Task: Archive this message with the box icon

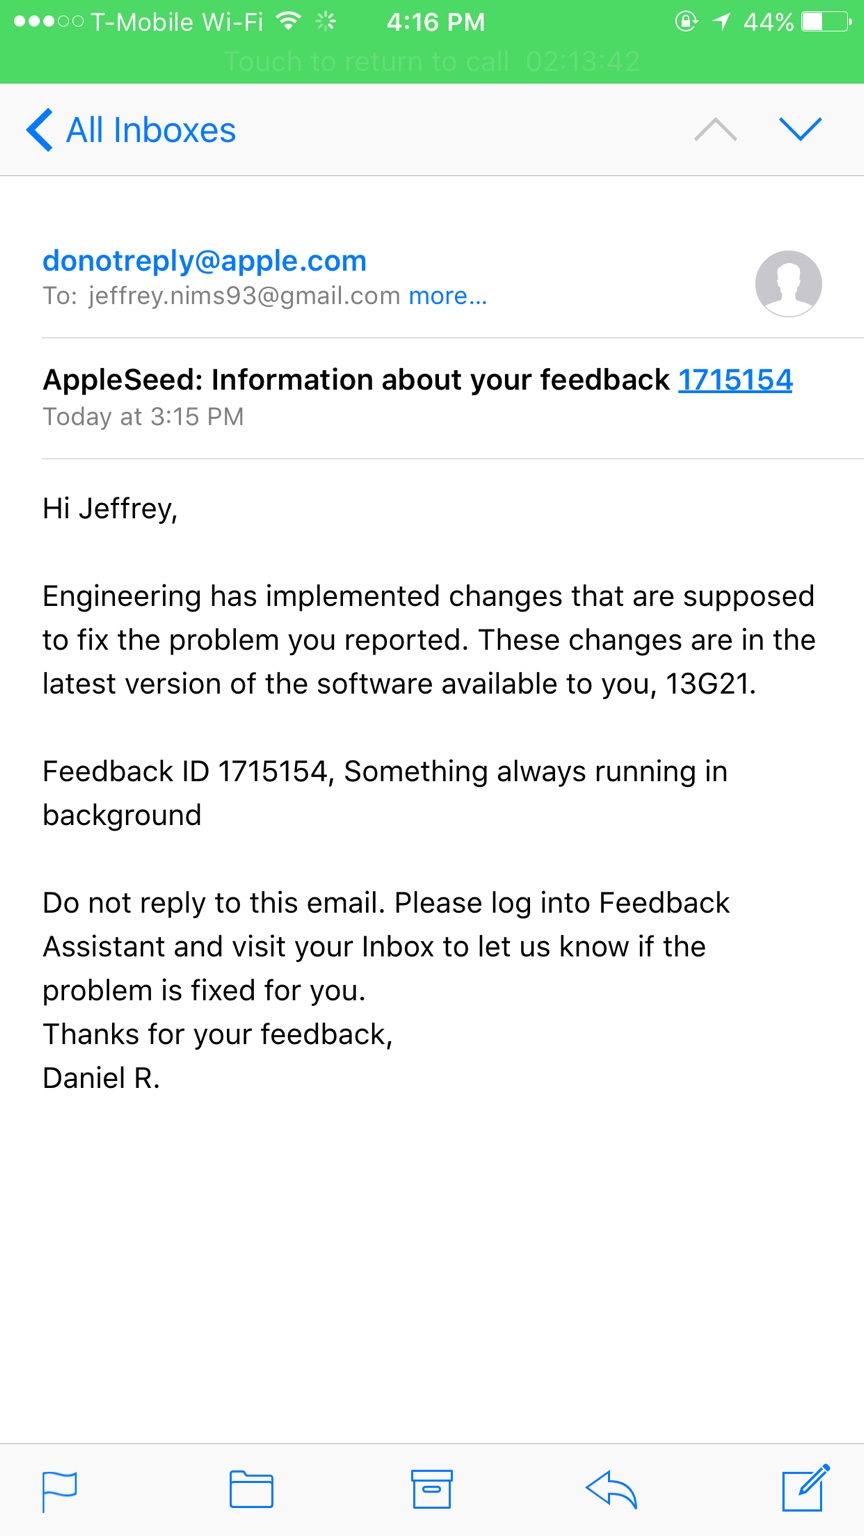Action: click(432, 1489)
